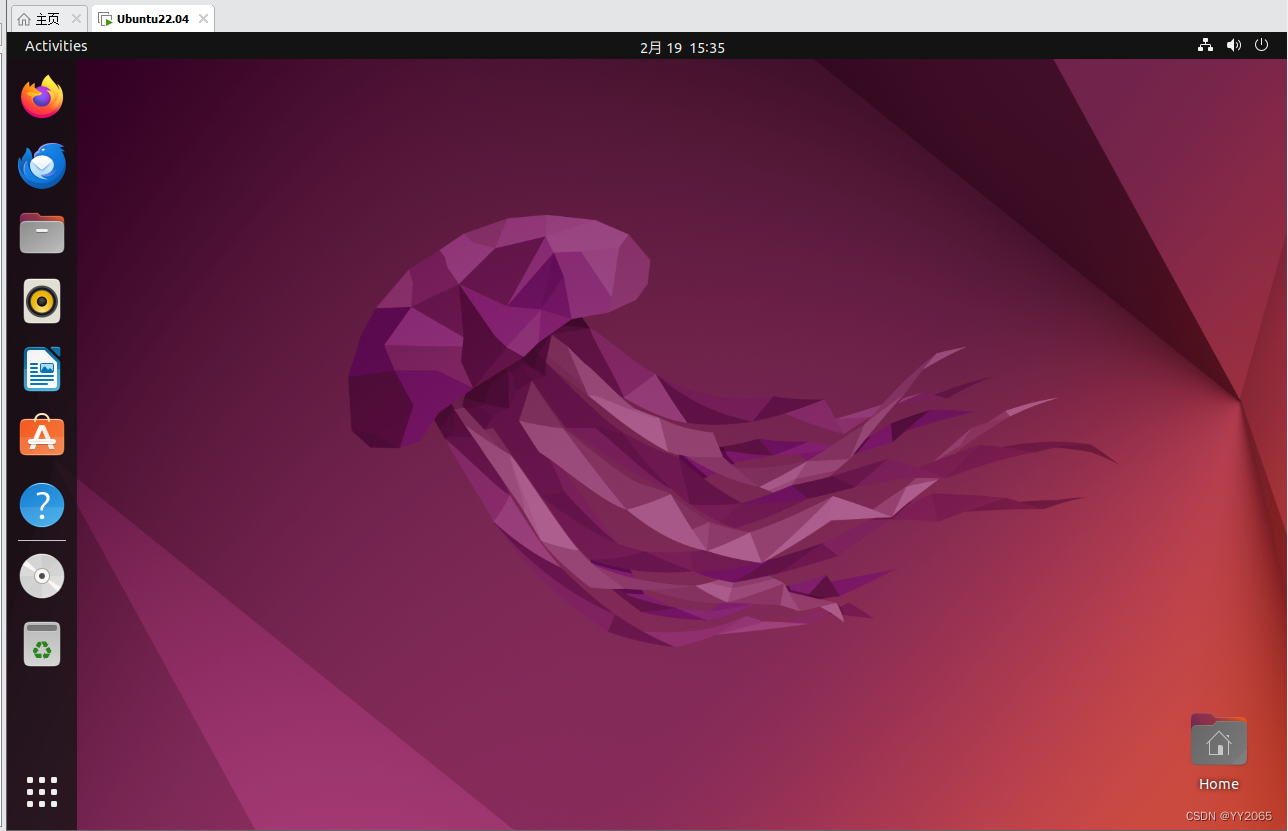The image size is (1288, 831).
Task: Launch Rhythmbox music player
Action: [42, 301]
